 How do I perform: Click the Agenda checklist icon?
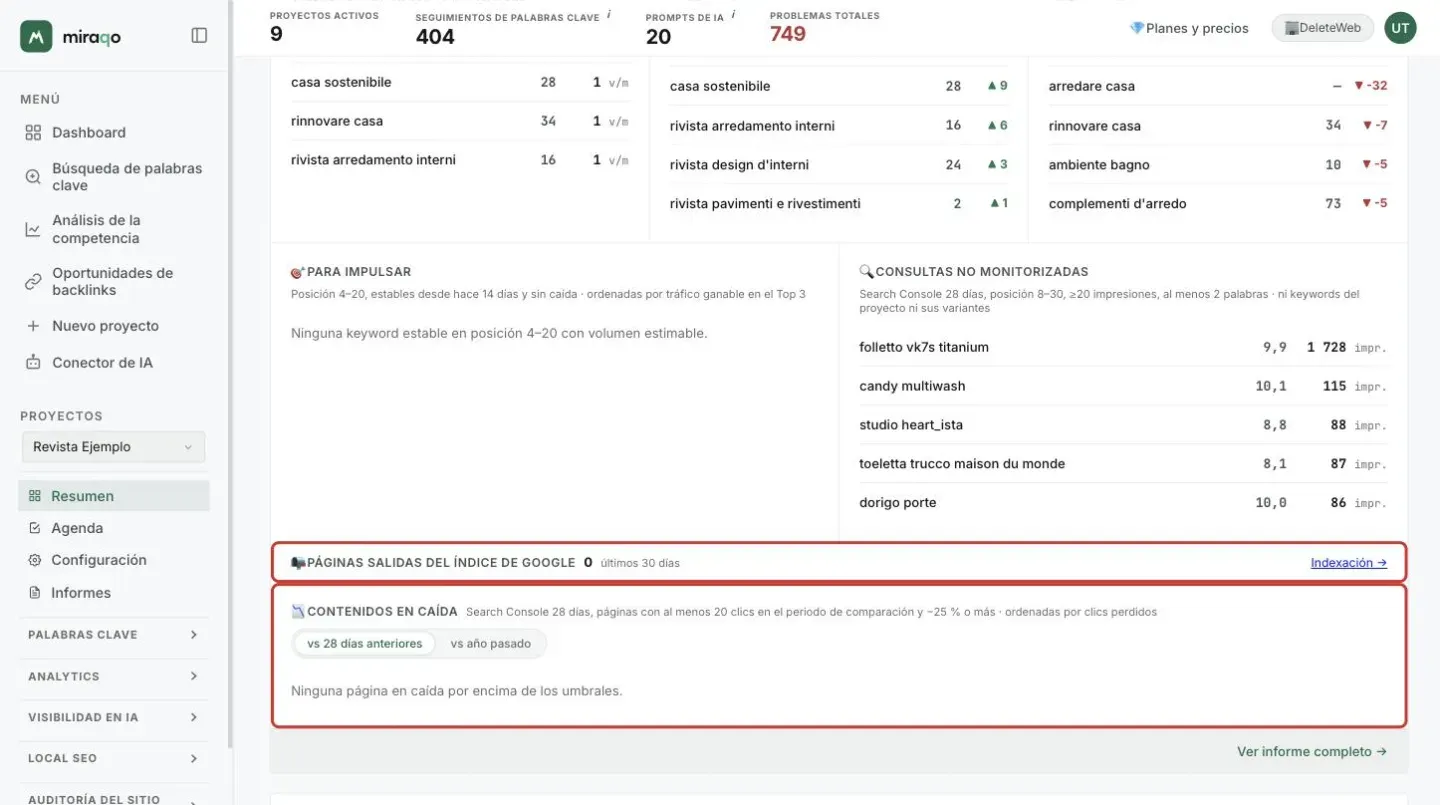click(35, 528)
